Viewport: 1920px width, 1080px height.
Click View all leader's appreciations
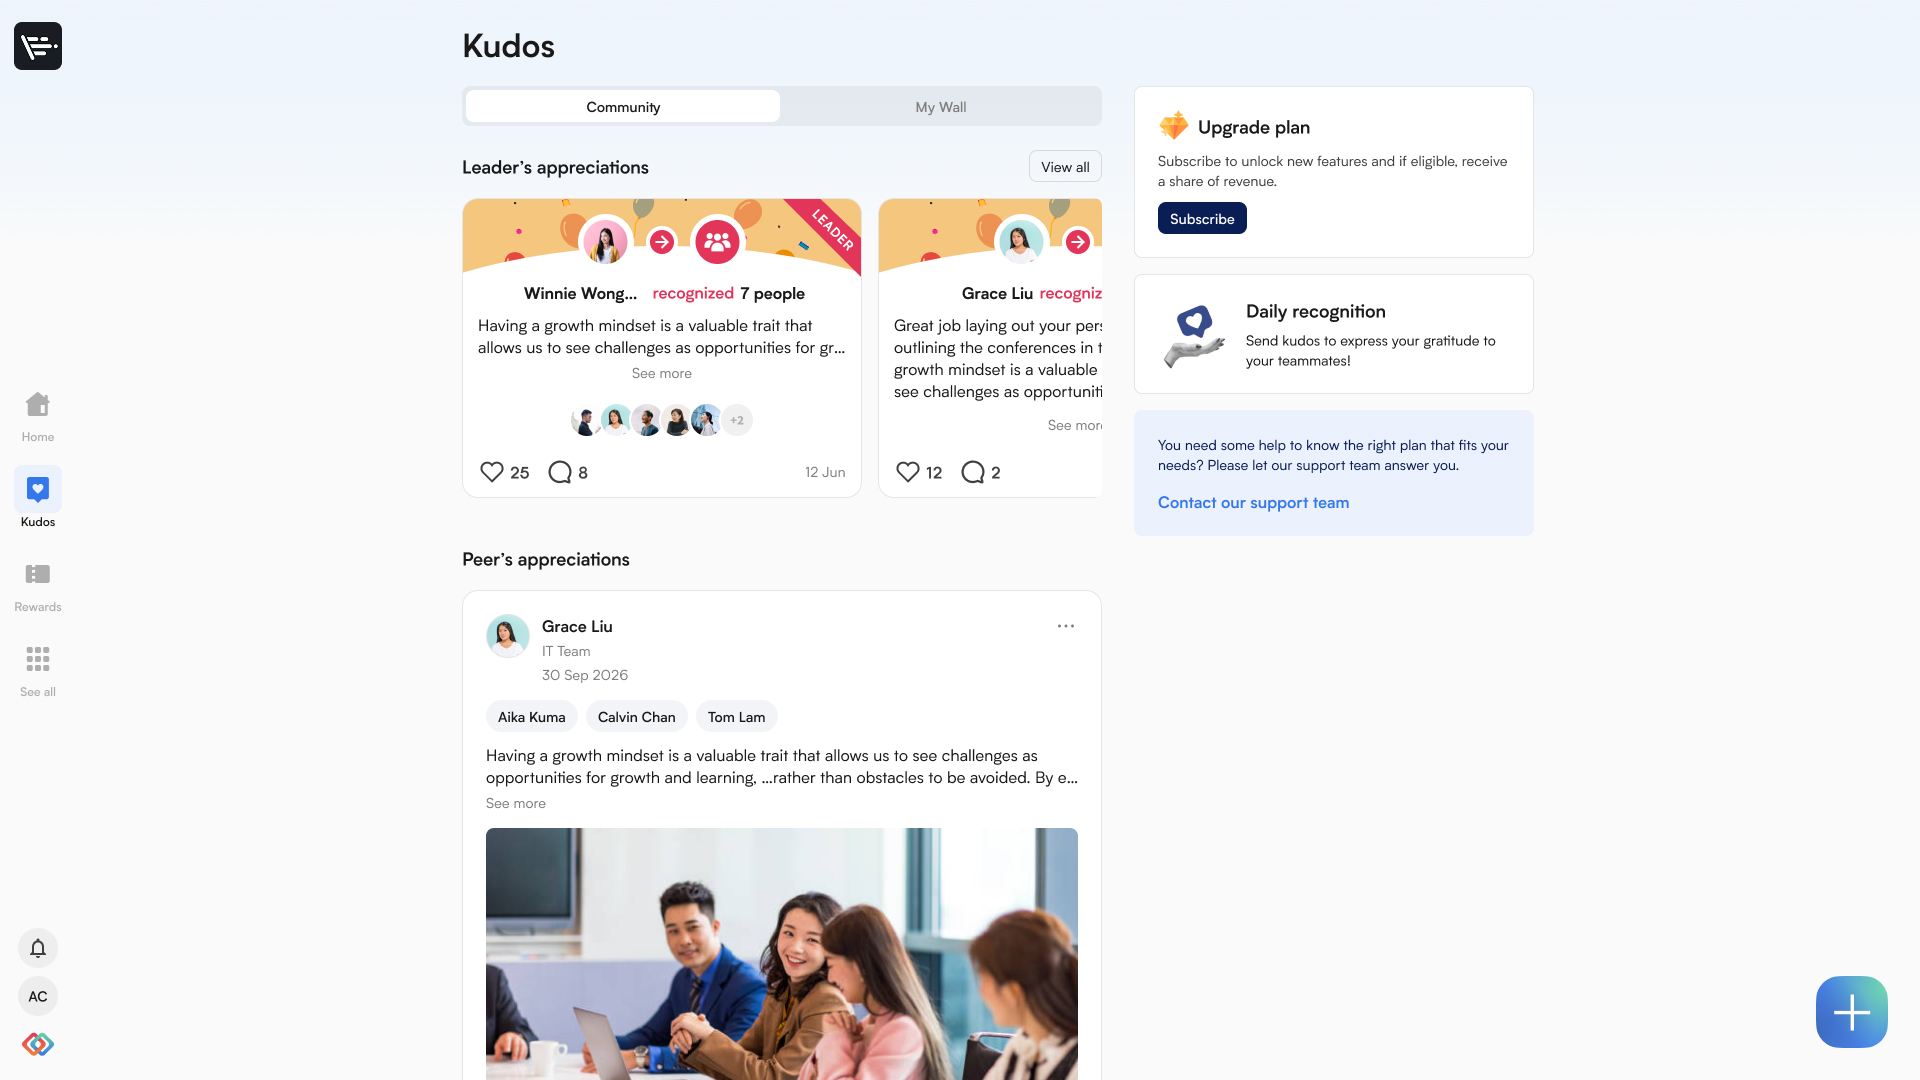(x=1065, y=167)
